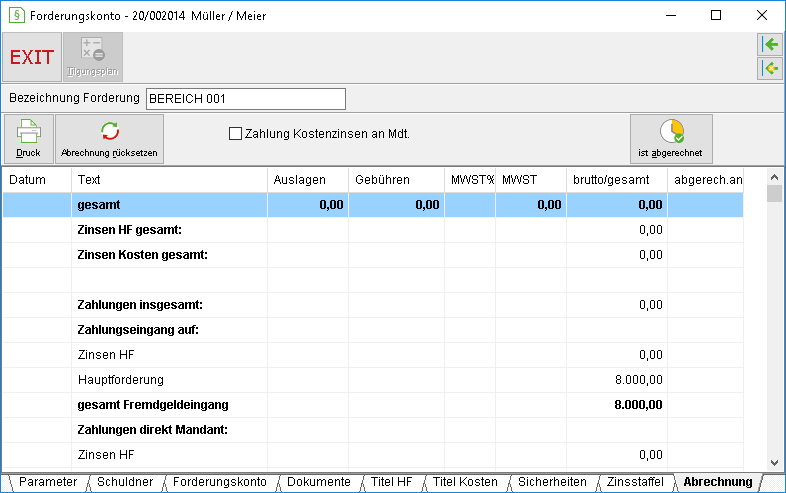This screenshot has width=786, height=493.
Task: Open the Sicherheiten tab
Action: (552, 482)
